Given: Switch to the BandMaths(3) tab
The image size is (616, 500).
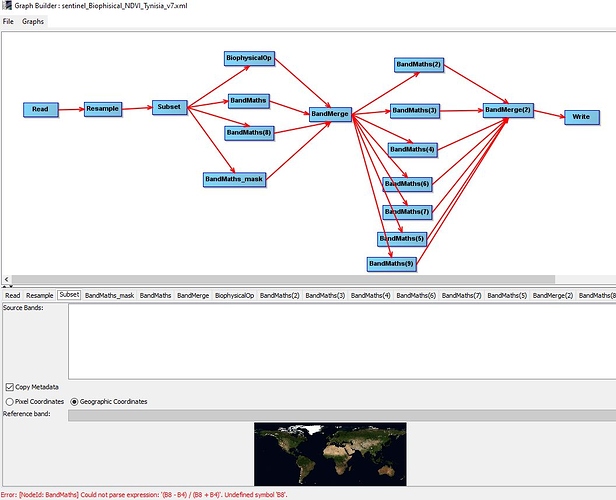Looking at the screenshot, I should [325, 295].
